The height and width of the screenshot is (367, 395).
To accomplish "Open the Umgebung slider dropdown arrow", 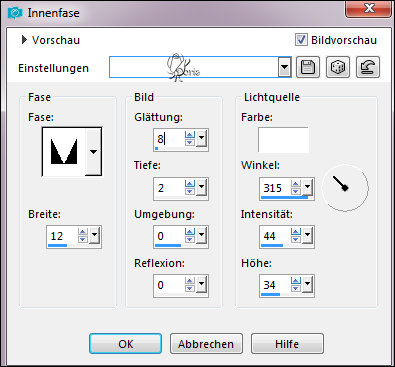I will [x=201, y=235].
